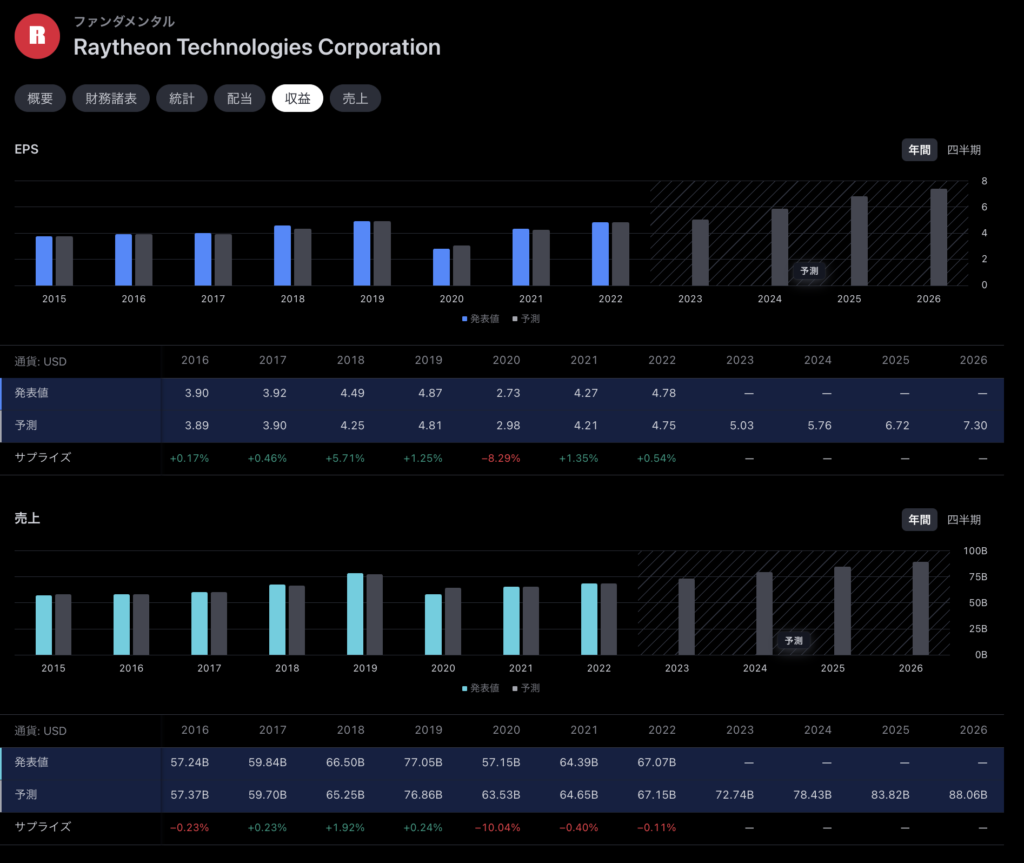Click revenue reported value 57.24B
1024x863 pixels.
189,762
